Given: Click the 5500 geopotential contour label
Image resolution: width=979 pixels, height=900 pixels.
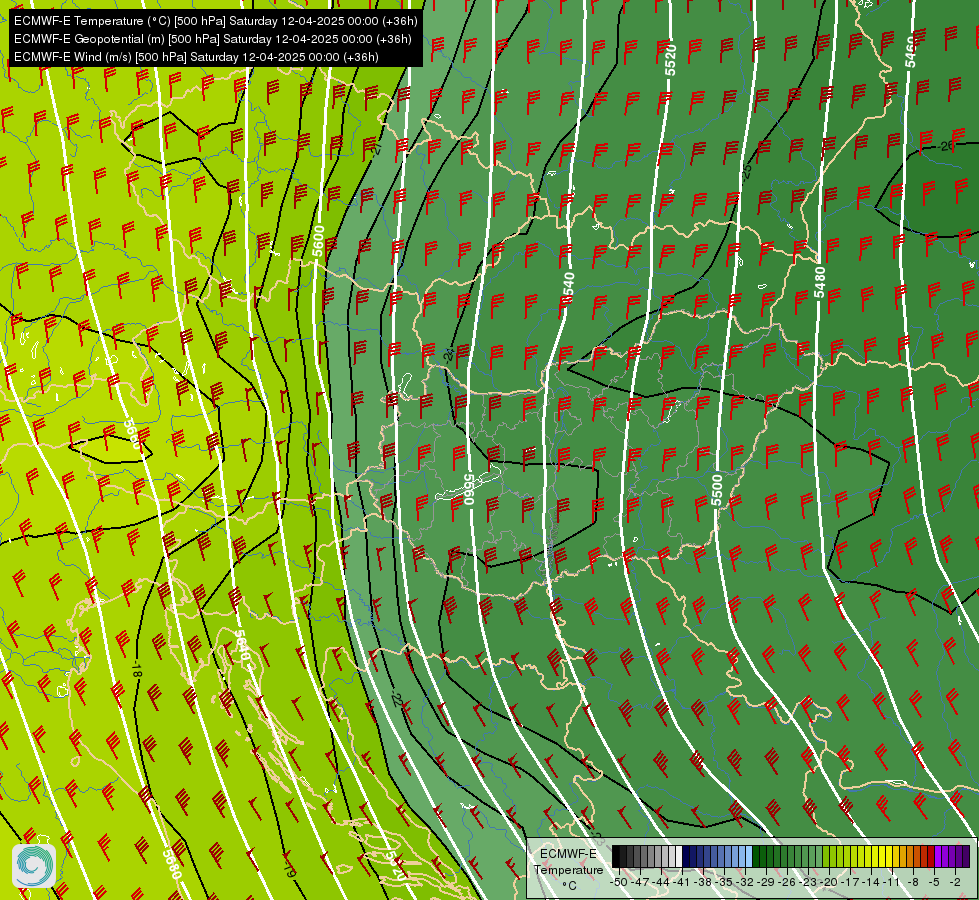Looking at the screenshot, I should coord(717,490).
